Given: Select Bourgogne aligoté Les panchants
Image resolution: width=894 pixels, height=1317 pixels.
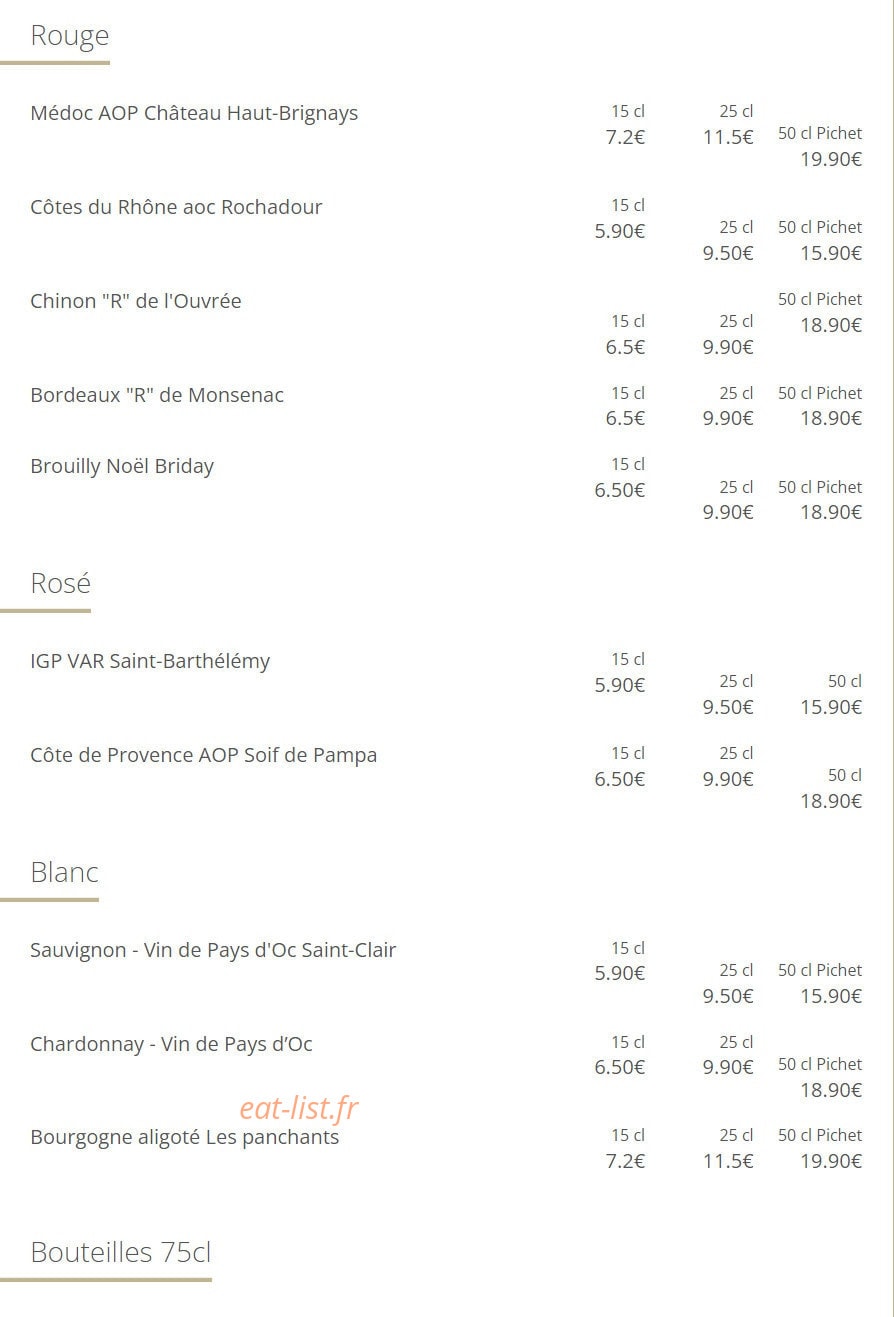Looking at the screenshot, I should (185, 1137).
